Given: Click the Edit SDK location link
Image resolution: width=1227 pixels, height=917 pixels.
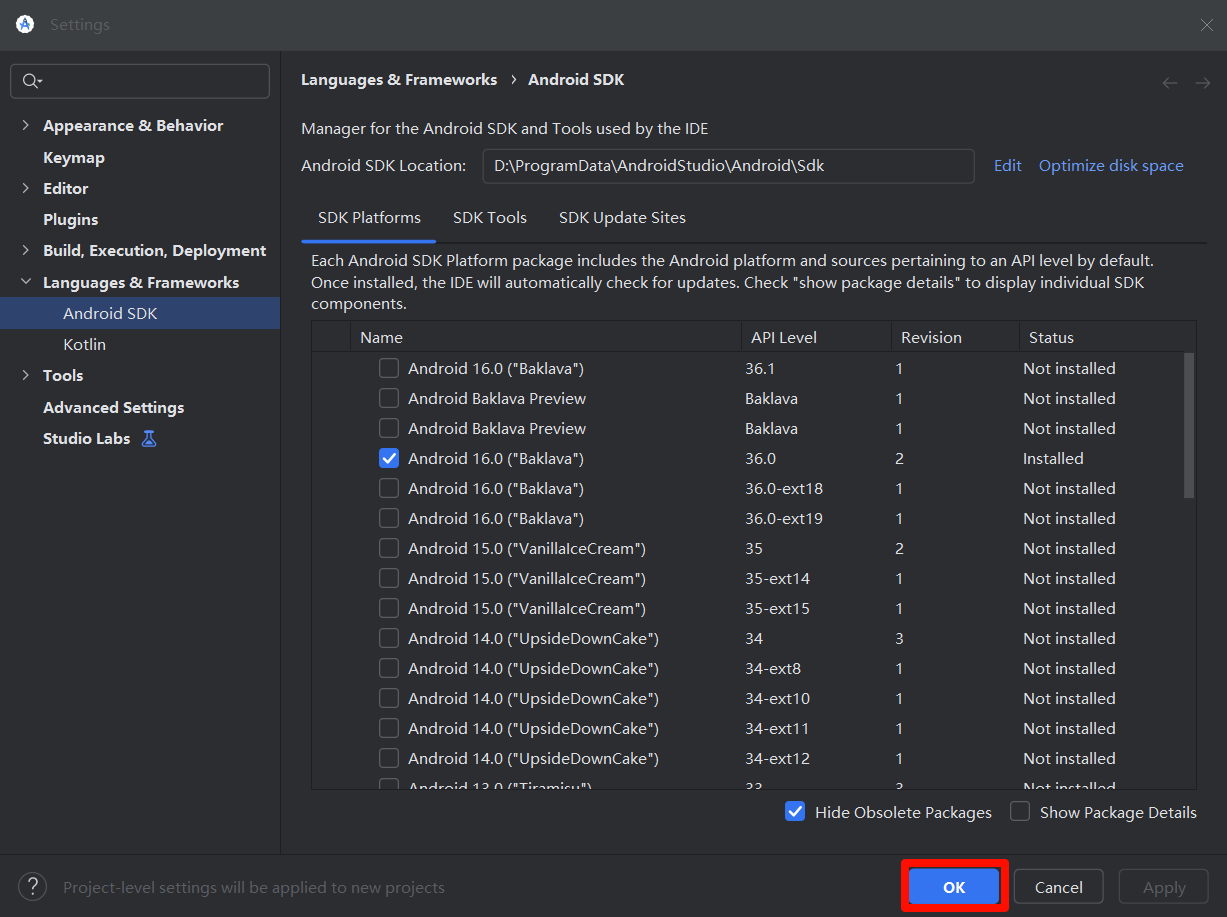Looking at the screenshot, I should [1007, 166].
